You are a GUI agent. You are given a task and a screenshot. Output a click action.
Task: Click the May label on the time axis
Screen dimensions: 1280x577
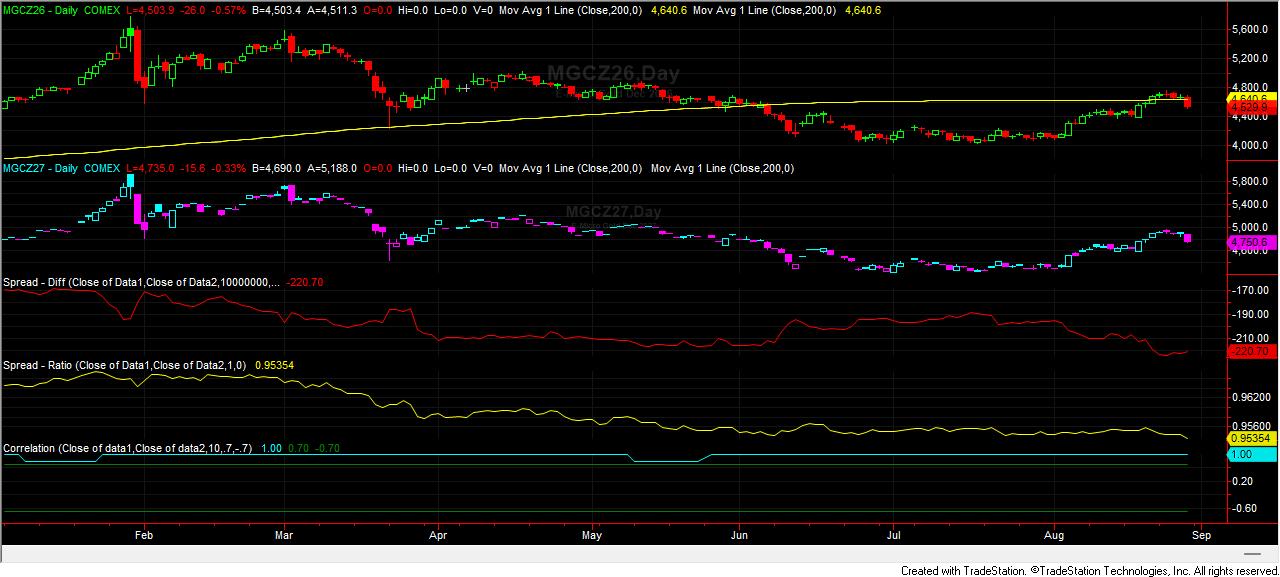click(591, 535)
